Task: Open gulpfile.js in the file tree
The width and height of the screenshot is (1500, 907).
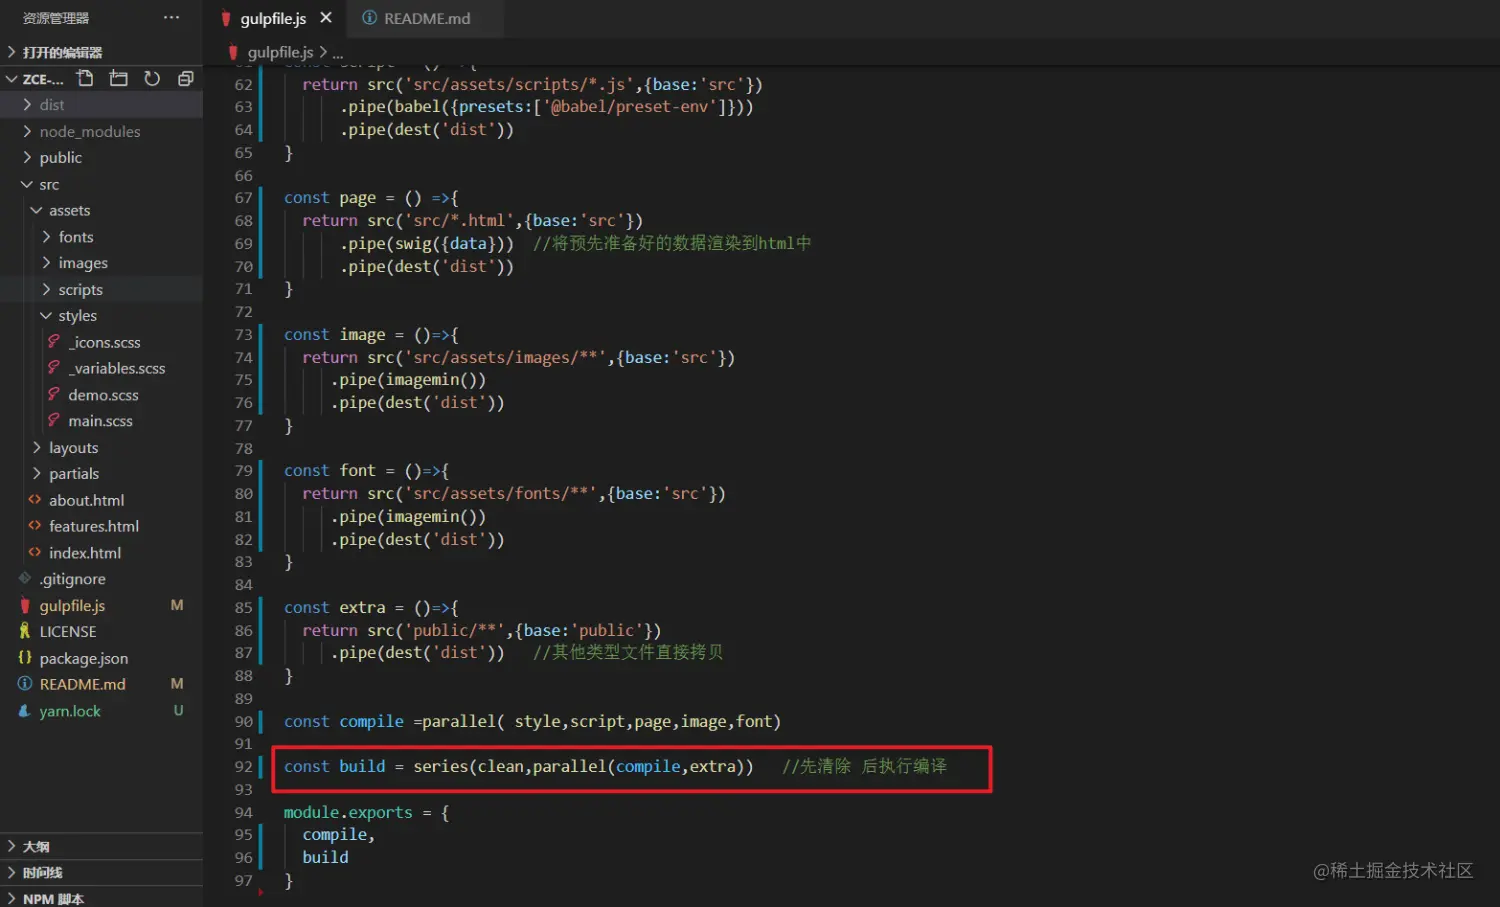Action: [101, 606]
